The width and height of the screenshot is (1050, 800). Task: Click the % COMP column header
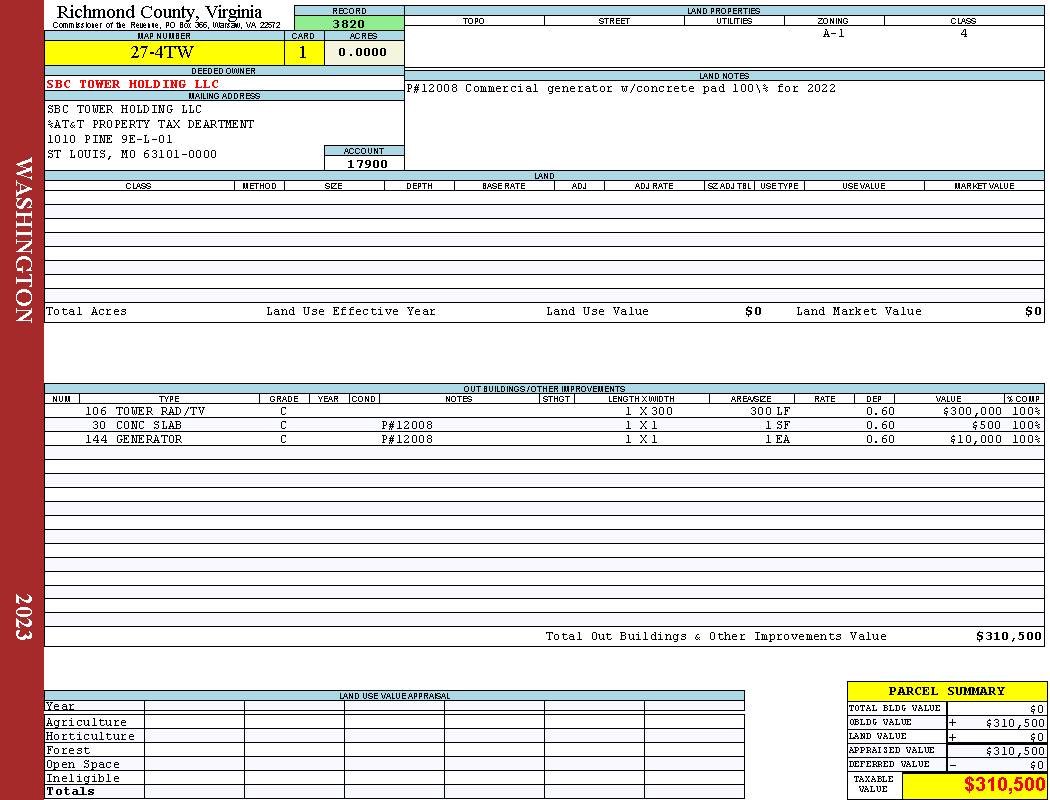click(x=1024, y=399)
